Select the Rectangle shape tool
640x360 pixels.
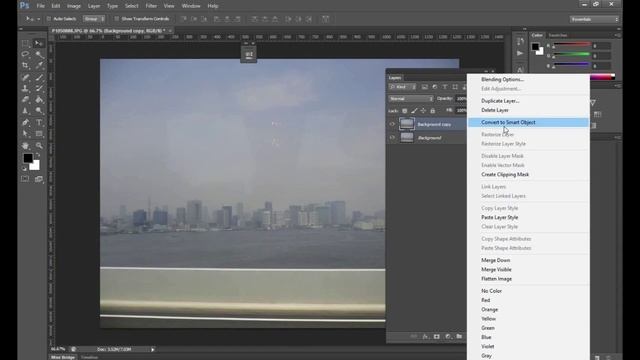39,133
